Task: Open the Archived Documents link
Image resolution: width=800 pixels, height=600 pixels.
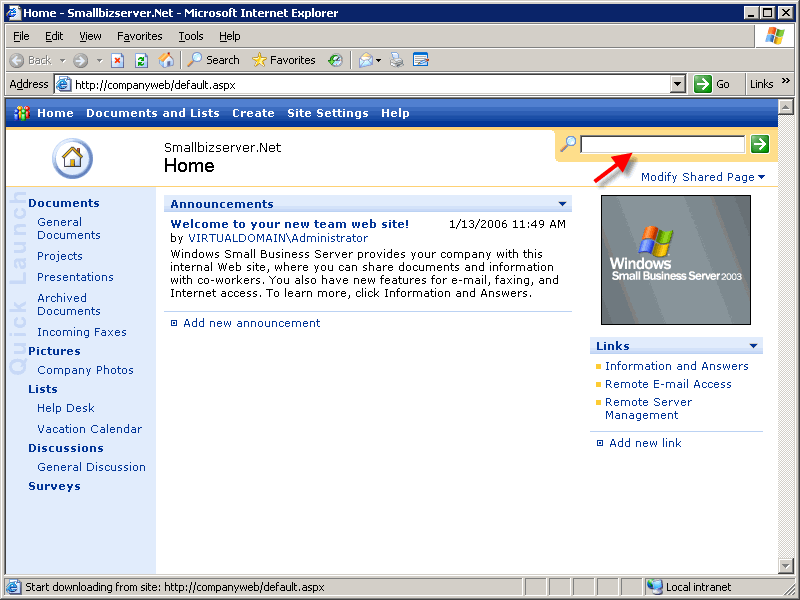Action: pos(68,305)
